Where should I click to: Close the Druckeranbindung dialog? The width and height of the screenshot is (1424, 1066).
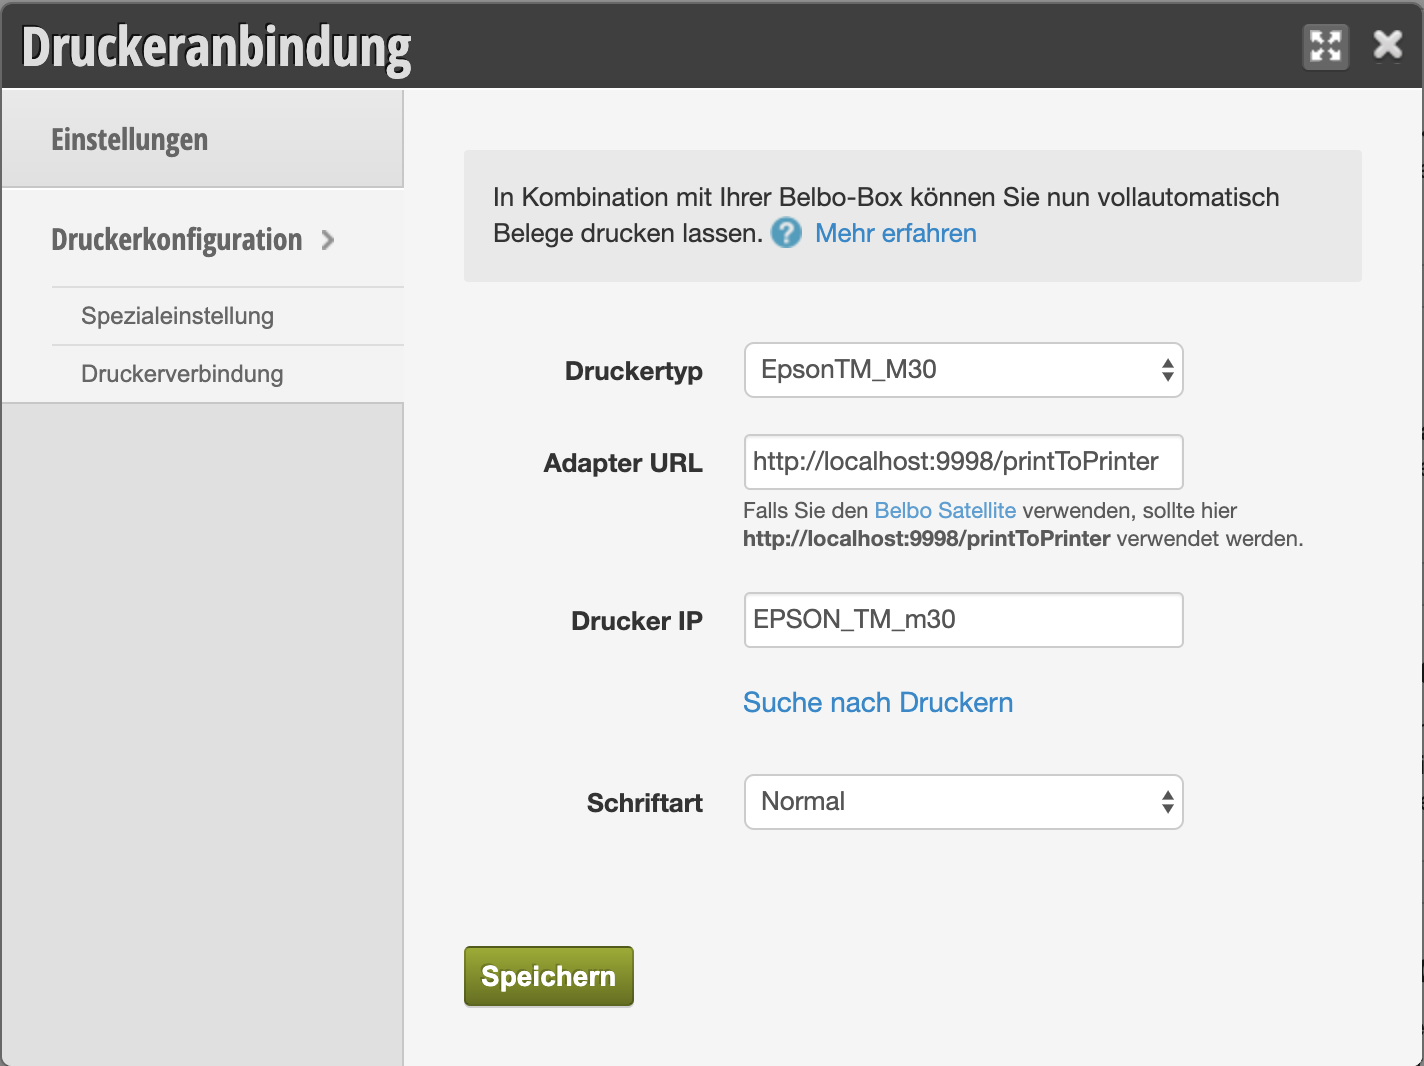pos(1387,44)
